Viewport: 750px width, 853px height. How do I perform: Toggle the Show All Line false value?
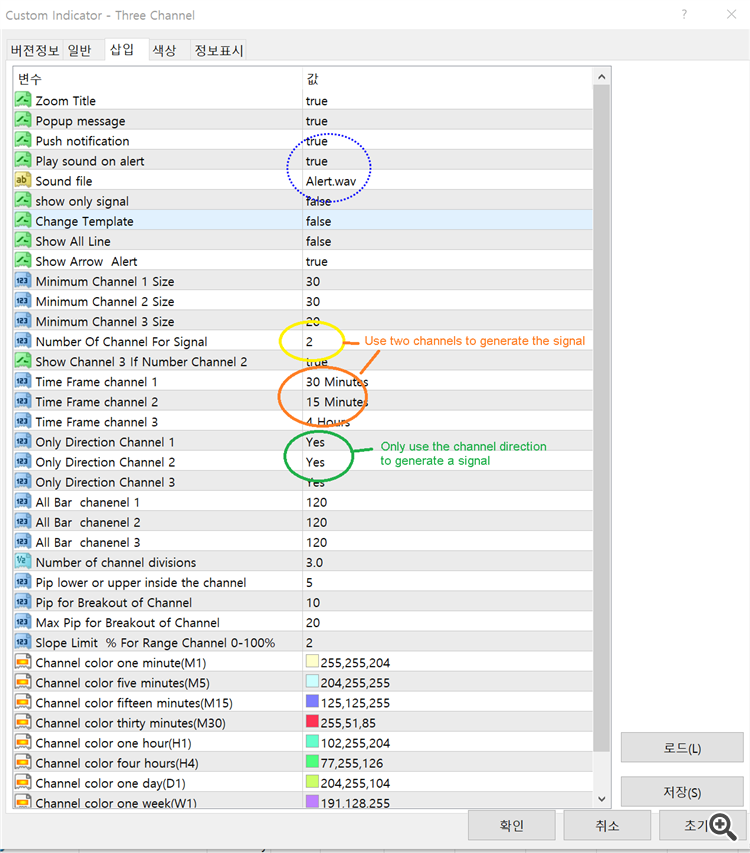click(x=318, y=242)
